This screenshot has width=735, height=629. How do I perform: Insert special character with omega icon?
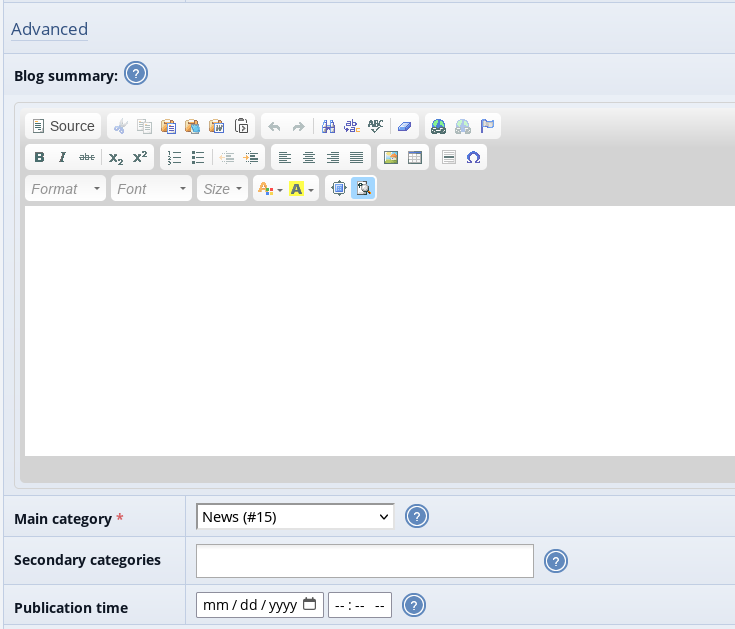pos(473,157)
